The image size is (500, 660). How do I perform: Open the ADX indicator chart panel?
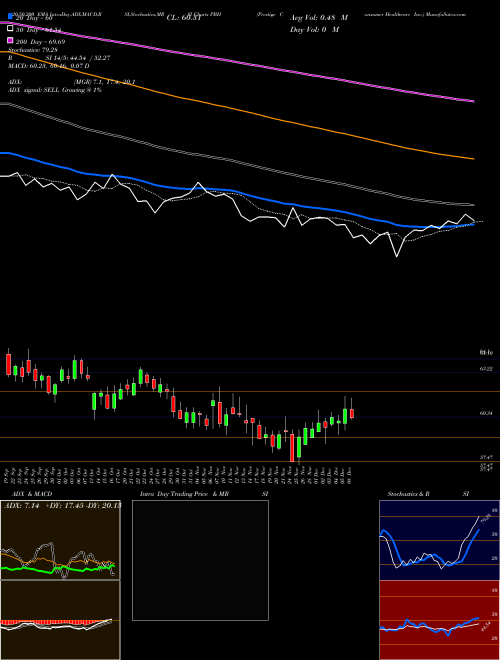(60, 540)
